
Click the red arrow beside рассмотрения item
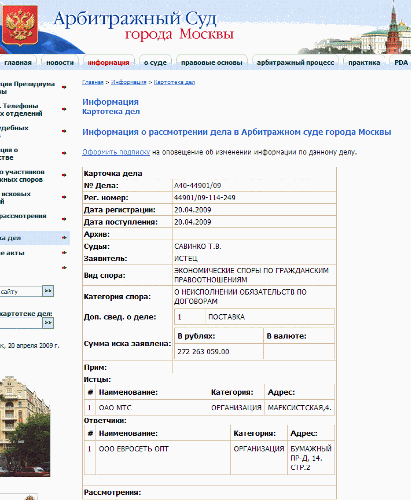click(x=64, y=219)
